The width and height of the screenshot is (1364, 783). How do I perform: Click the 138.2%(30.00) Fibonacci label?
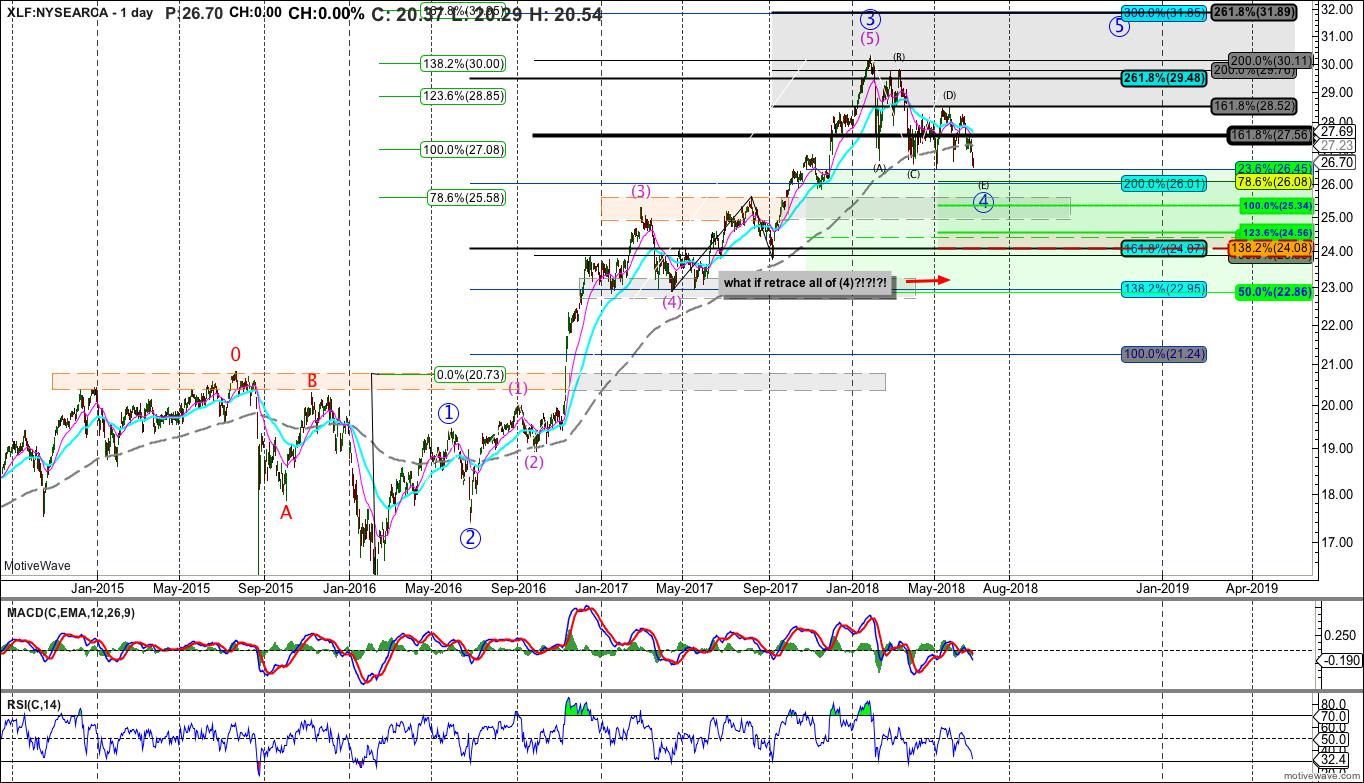[463, 63]
